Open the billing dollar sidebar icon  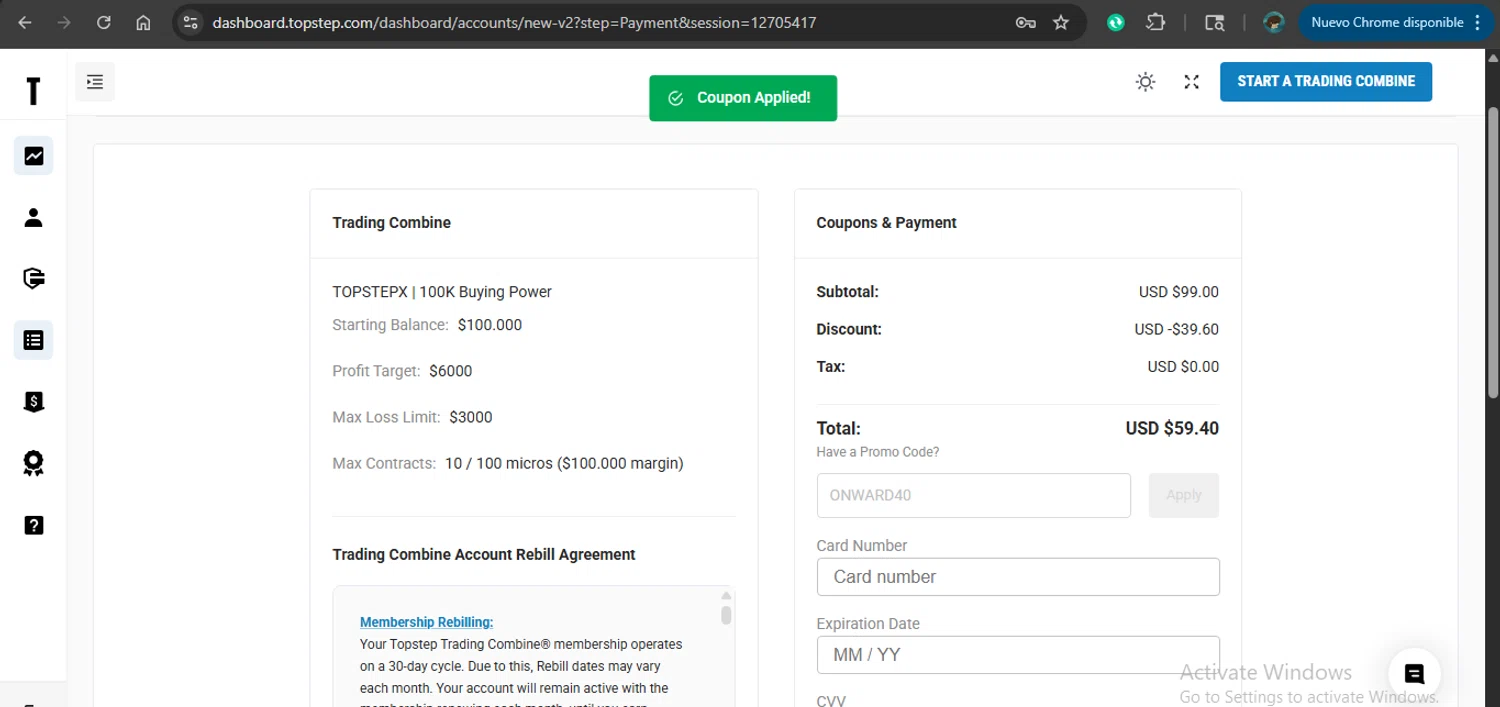(34, 402)
